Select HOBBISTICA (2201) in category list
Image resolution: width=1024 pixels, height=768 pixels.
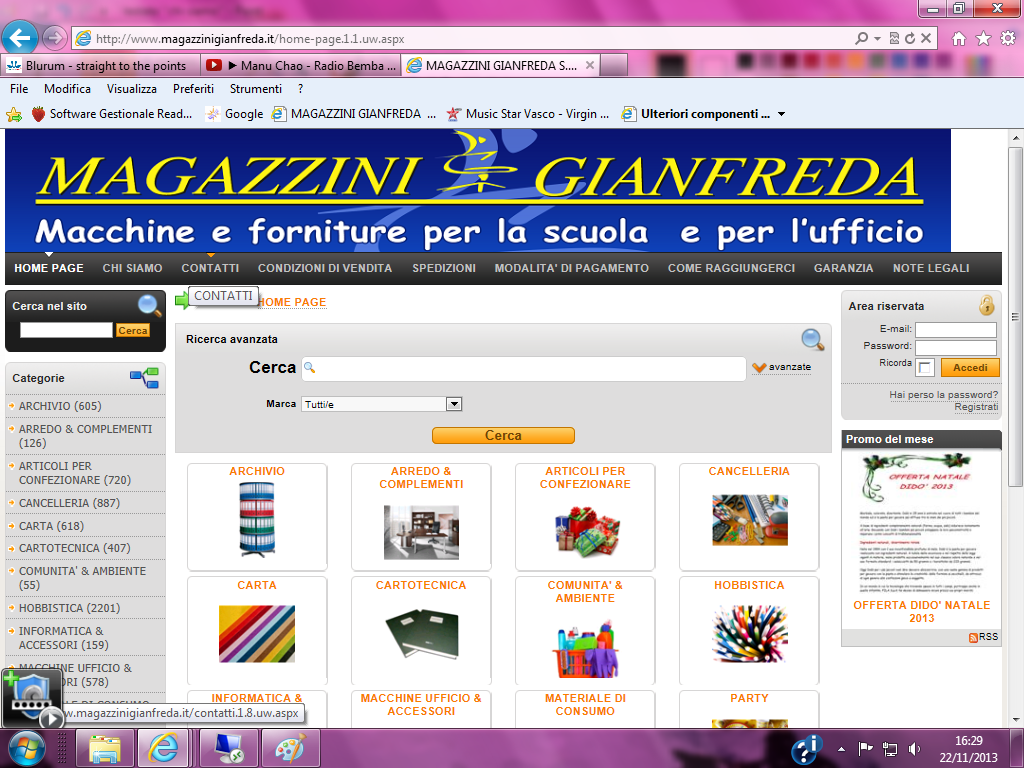[69, 608]
